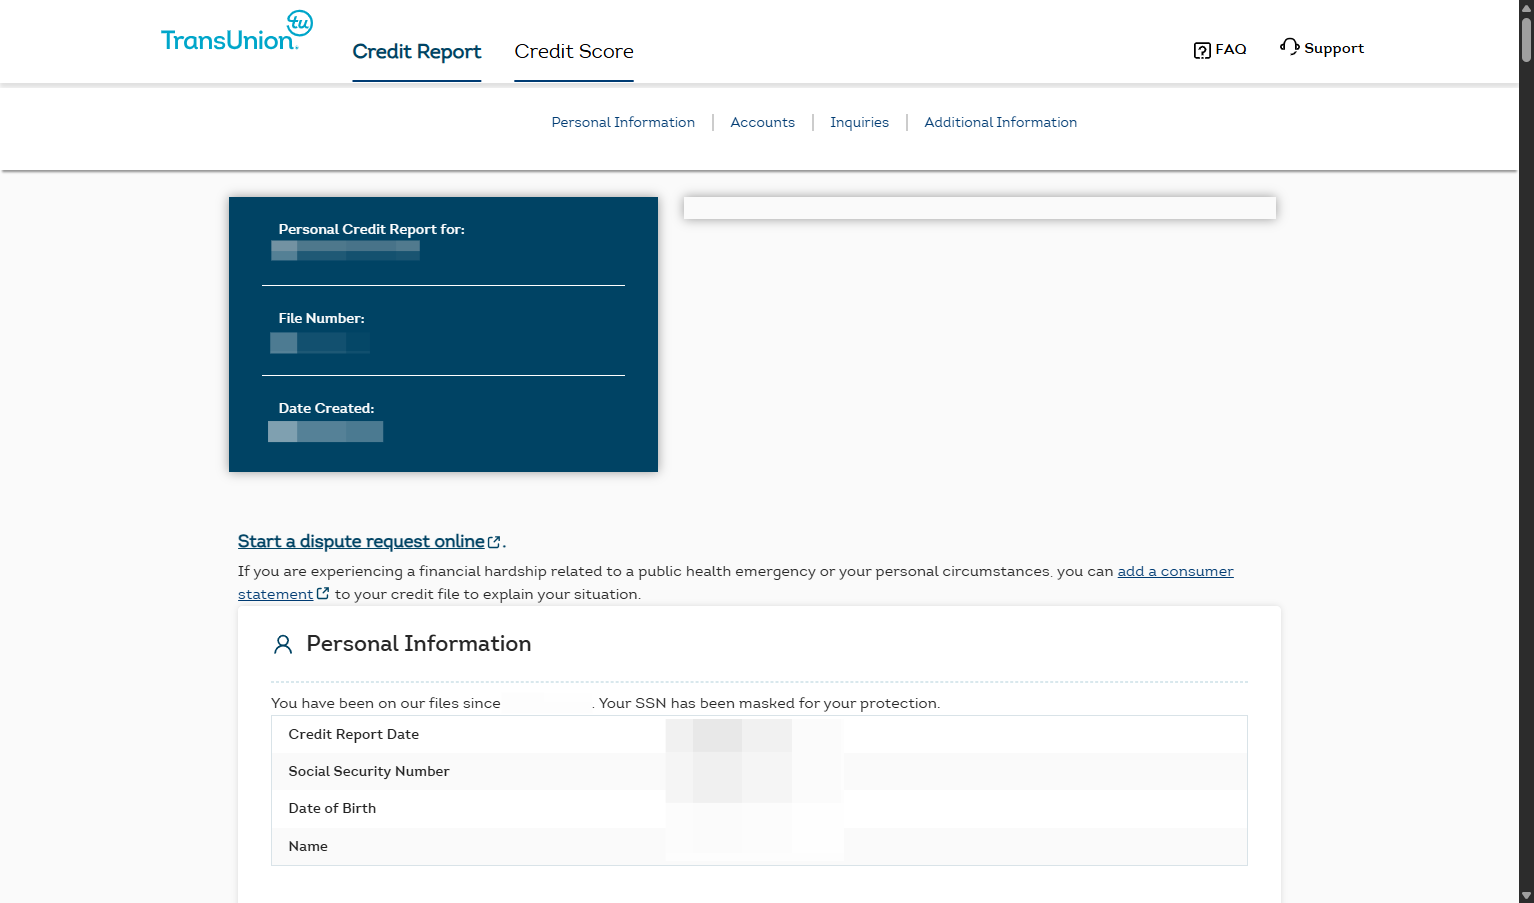Screen dimensions: 1534x903
Task: Start a dispute request online
Action: click(x=361, y=541)
